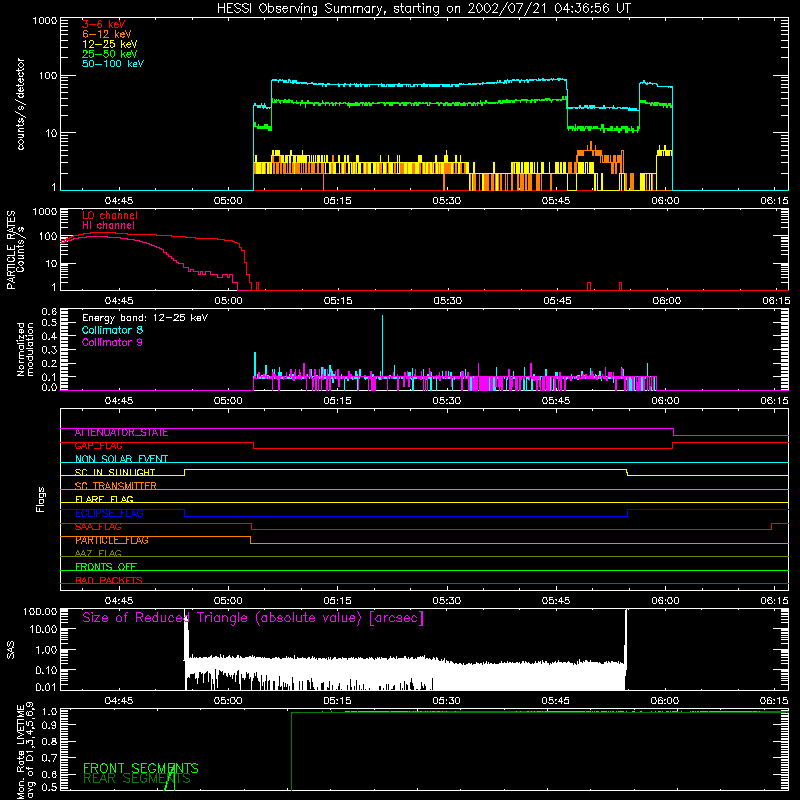Click the ATTENUATOR_STATE flag label
800x800 pixels.
pyautogui.click(x=121, y=433)
